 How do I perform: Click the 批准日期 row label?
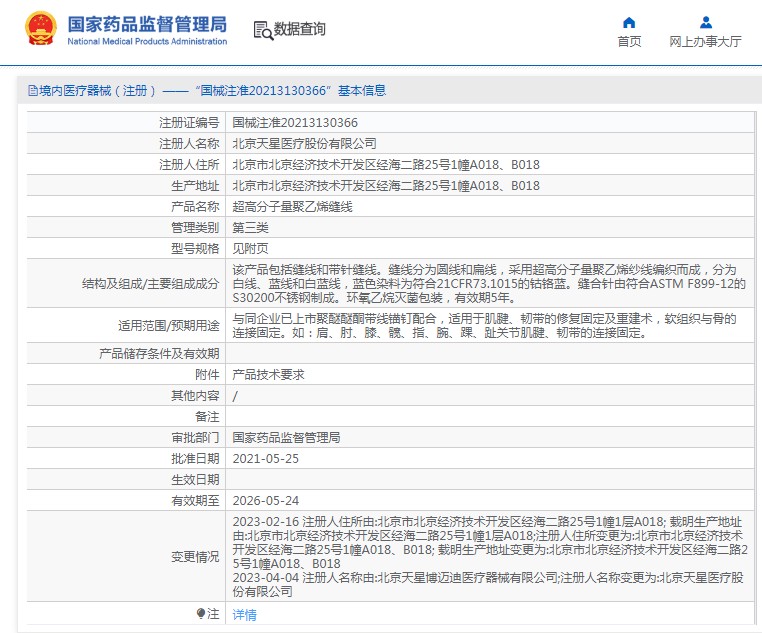coord(195,459)
